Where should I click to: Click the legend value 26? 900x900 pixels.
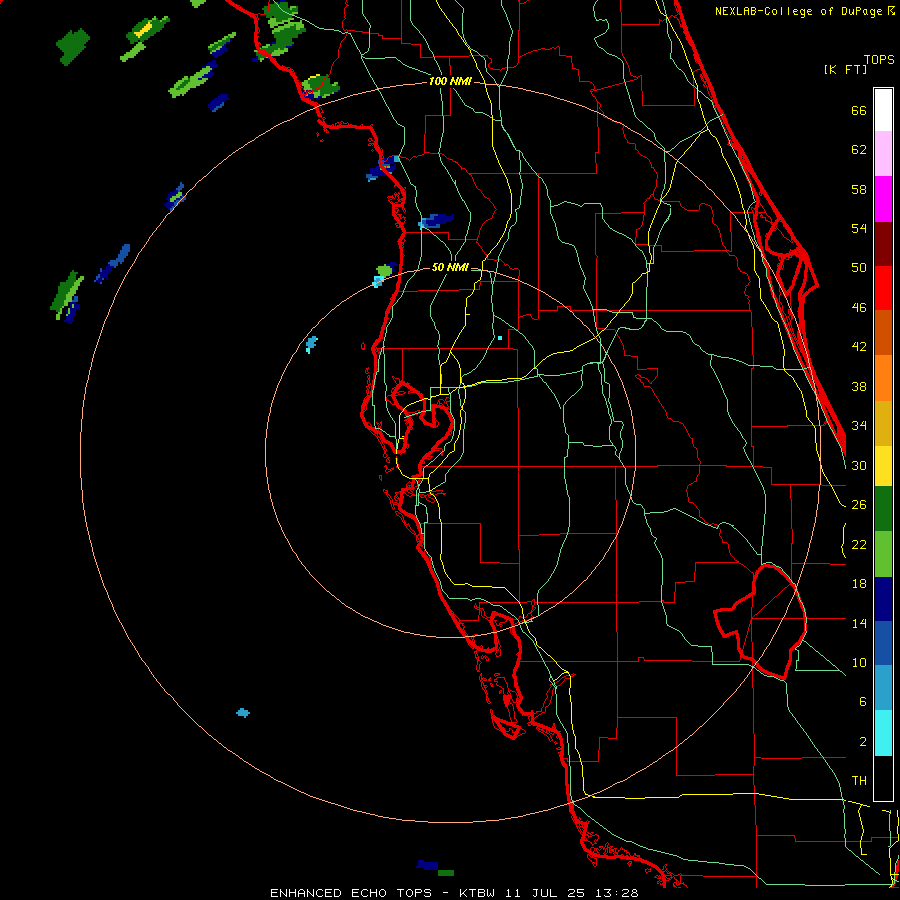[859, 505]
